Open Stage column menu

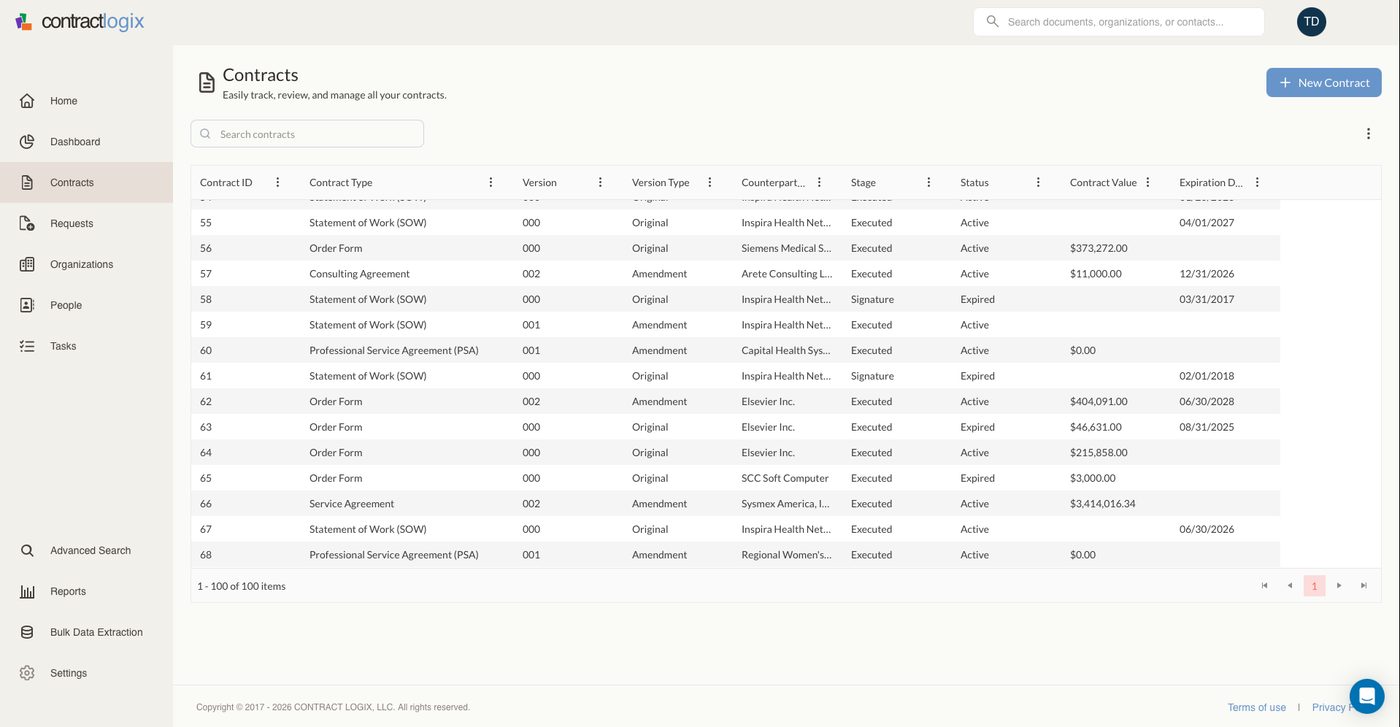click(x=929, y=183)
